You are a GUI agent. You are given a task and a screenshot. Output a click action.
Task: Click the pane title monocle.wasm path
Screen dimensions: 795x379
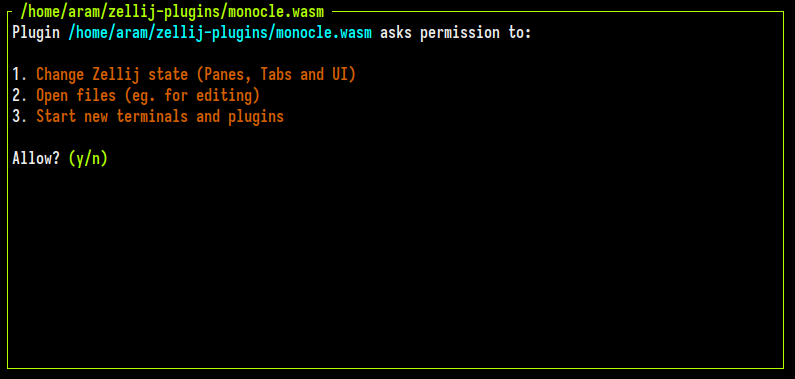click(172, 12)
